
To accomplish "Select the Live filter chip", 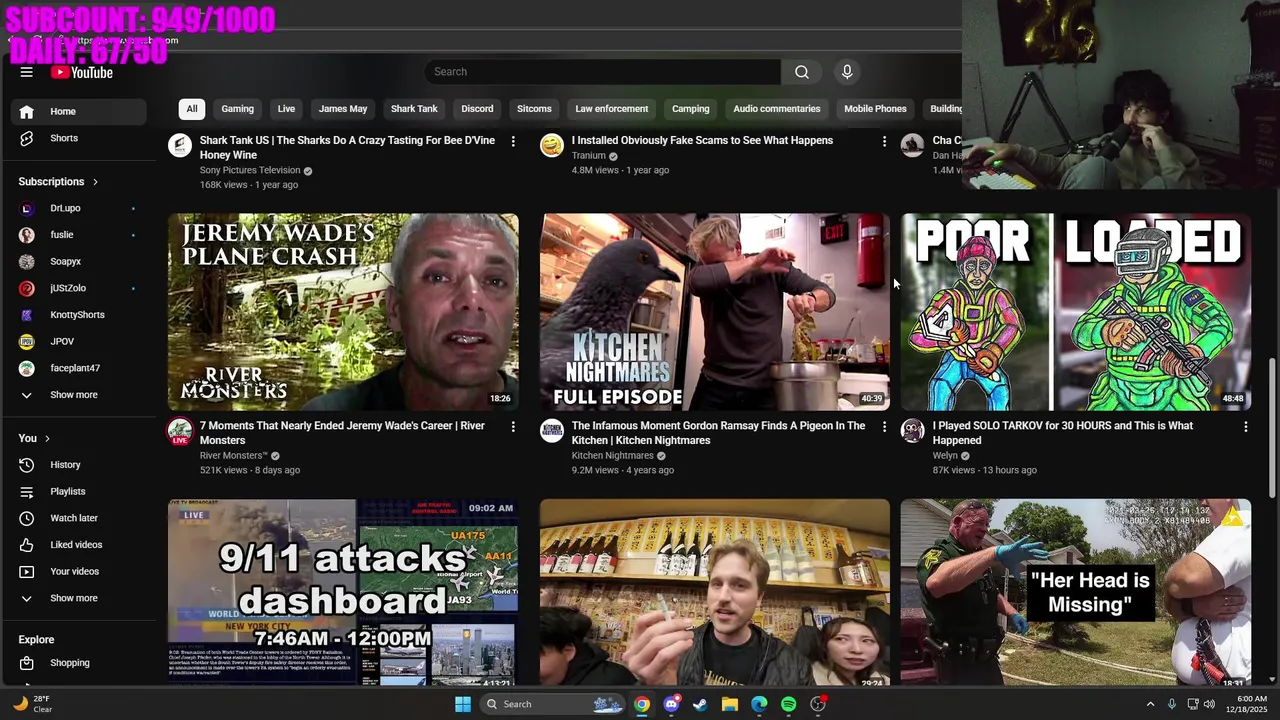I will pyautogui.click(x=286, y=109).
